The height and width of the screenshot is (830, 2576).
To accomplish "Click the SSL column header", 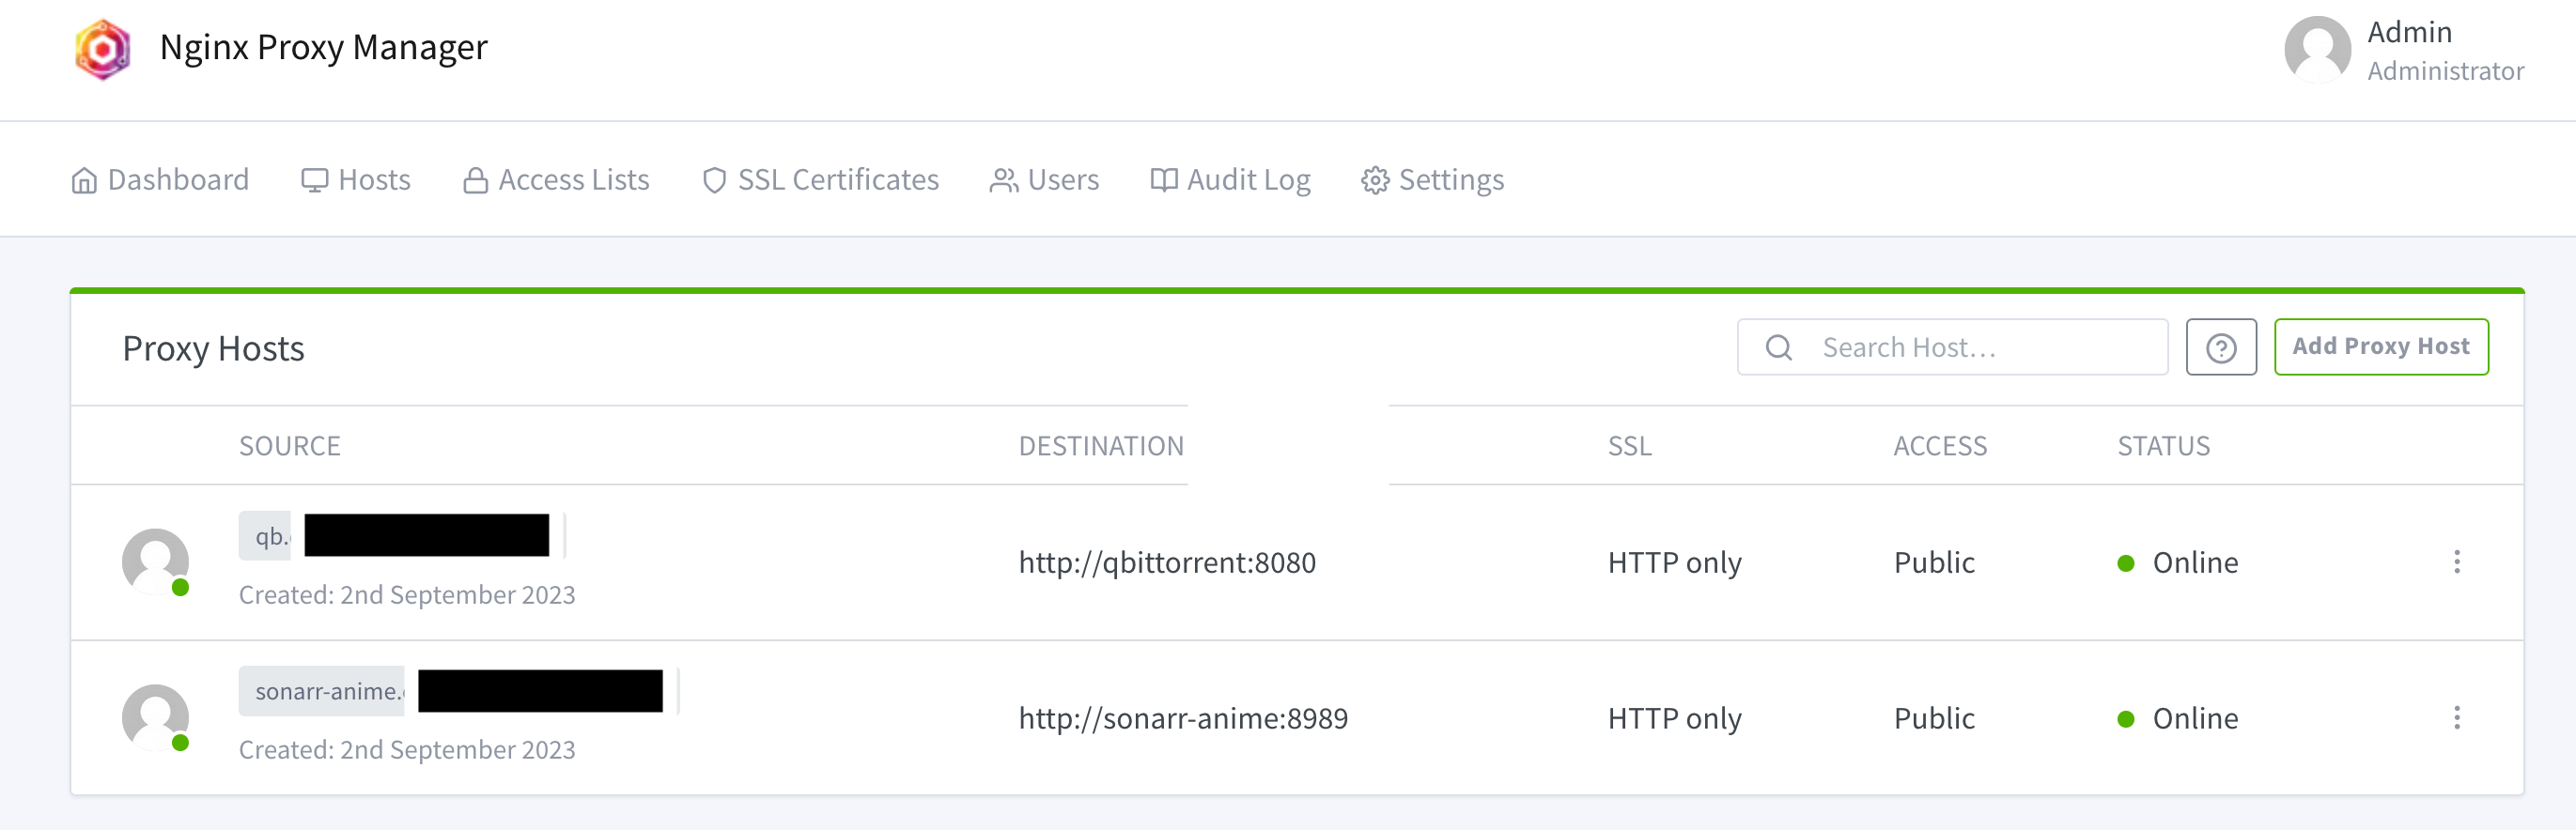I will [x=1630, y=446].
